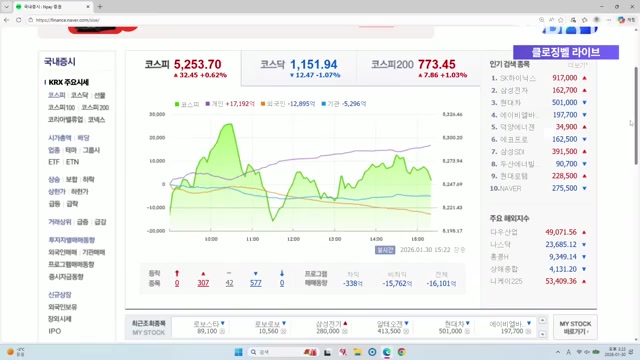Open the 클로징벨 라이브 banner
Viewport: 640px width, 360px height.
coord(566,52)
